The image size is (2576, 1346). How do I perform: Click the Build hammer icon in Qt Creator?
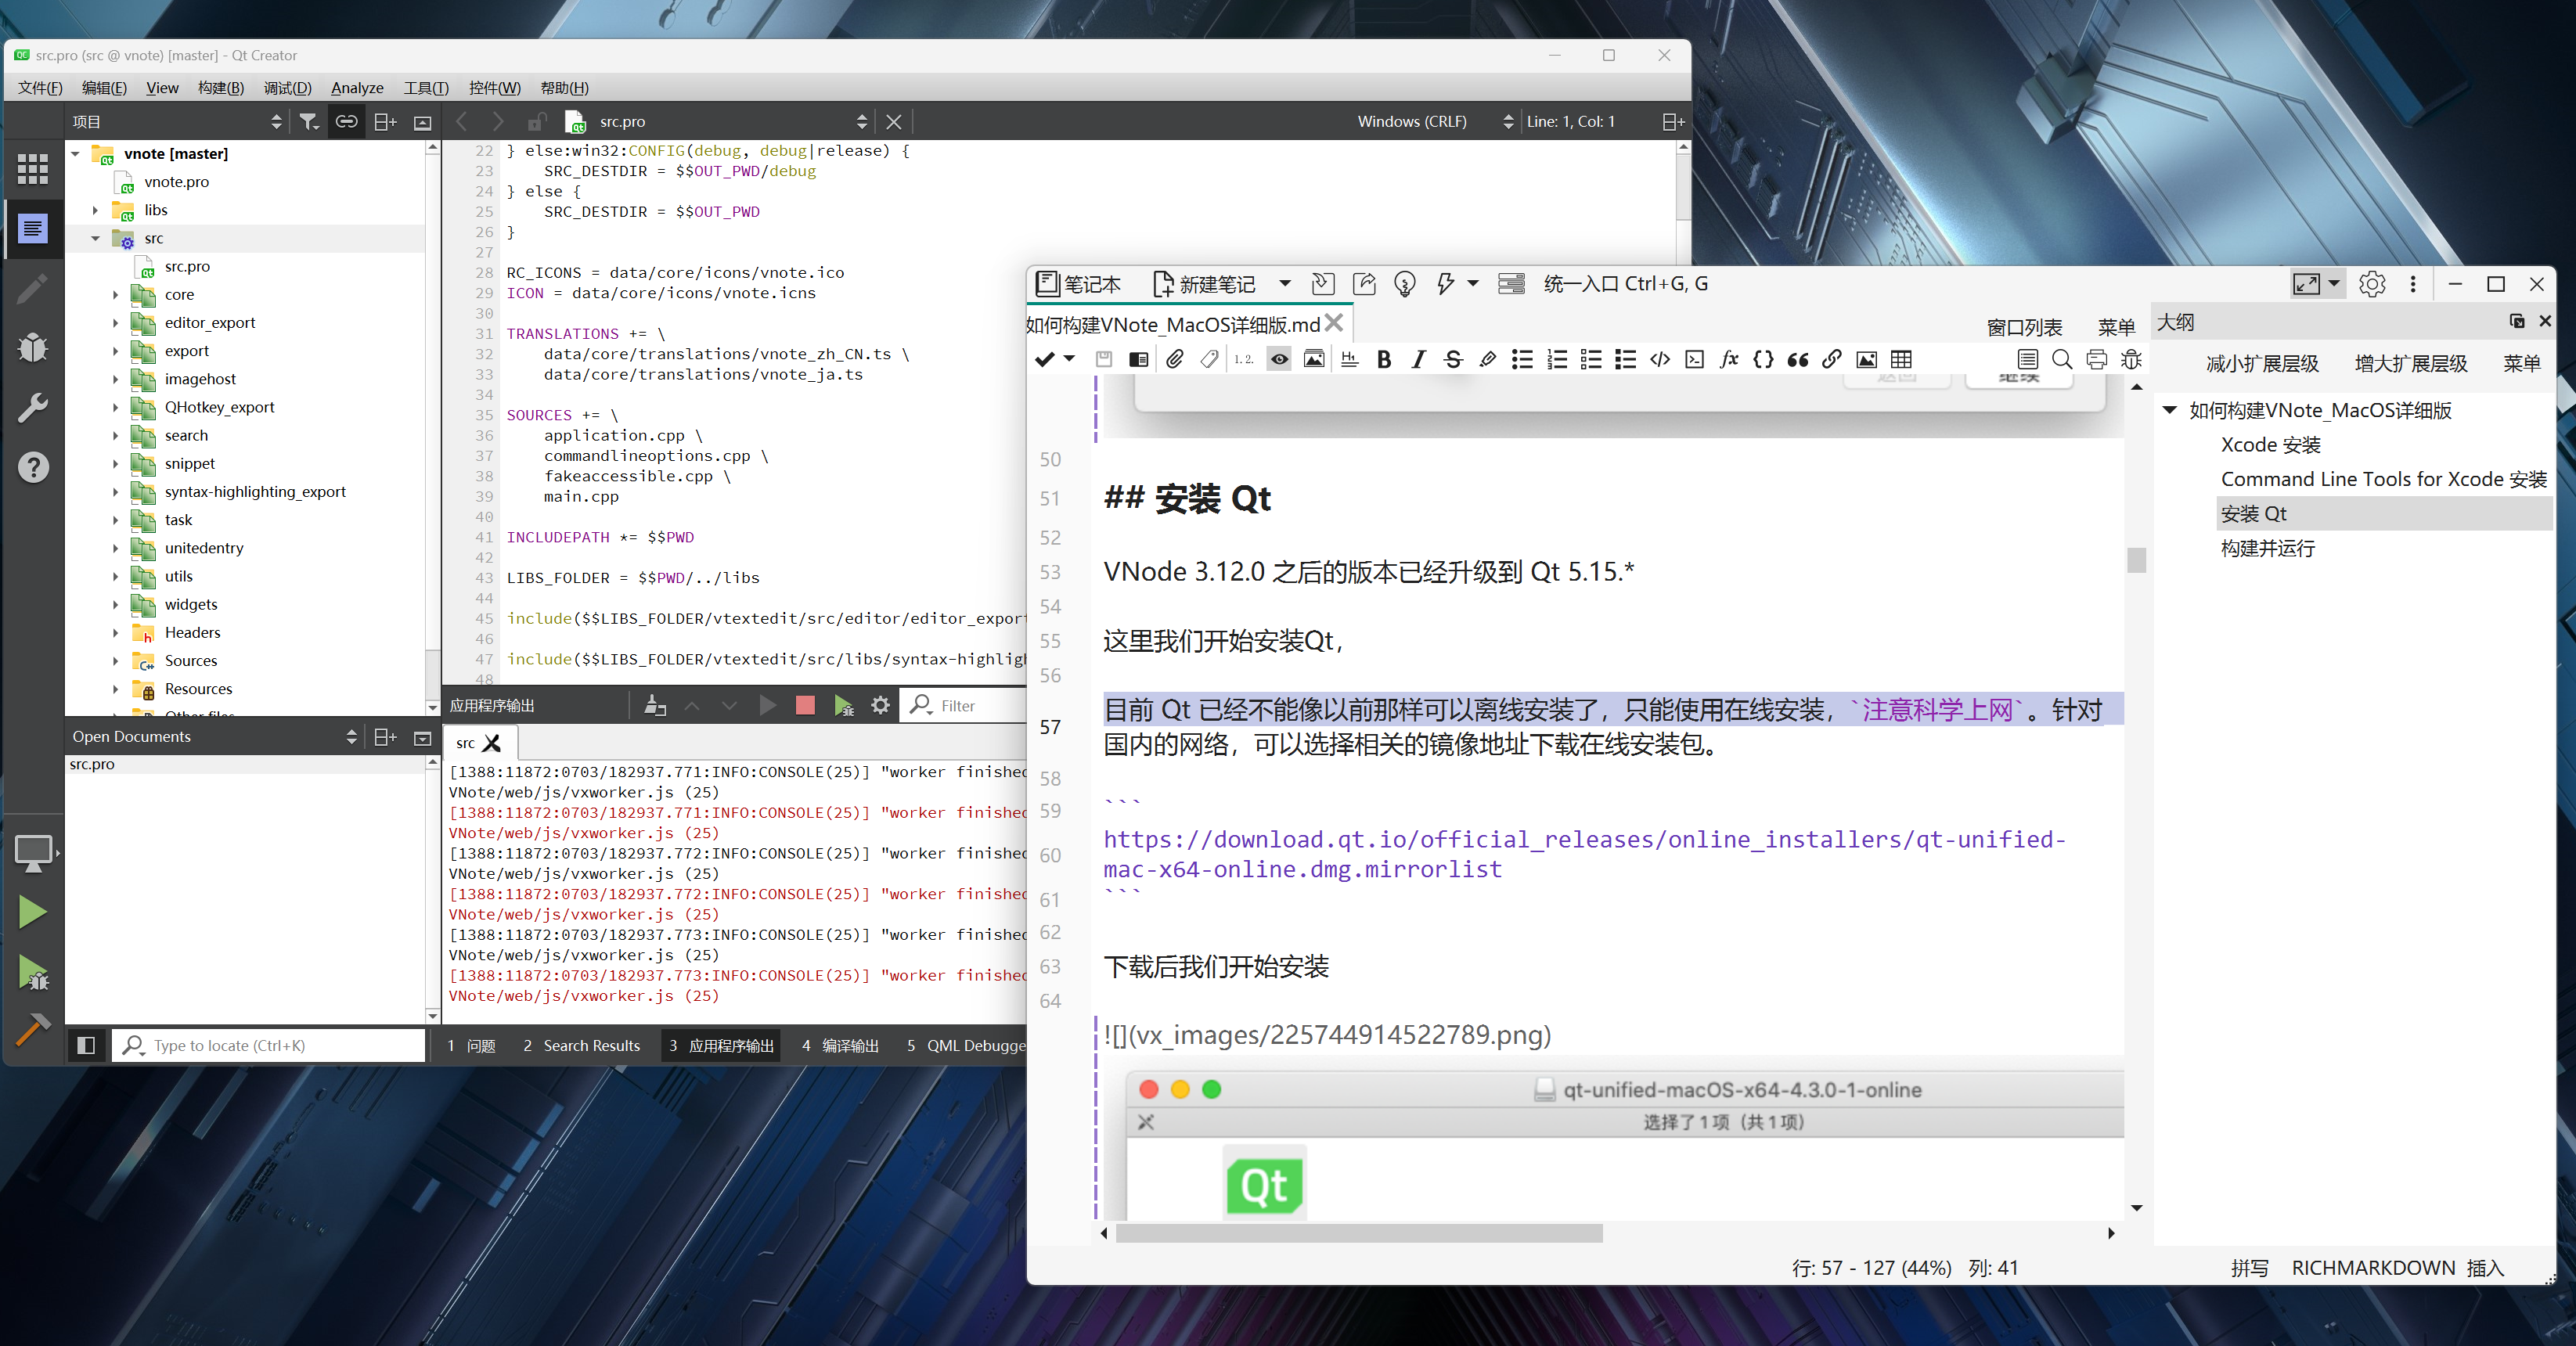(x=32, y=1030)
